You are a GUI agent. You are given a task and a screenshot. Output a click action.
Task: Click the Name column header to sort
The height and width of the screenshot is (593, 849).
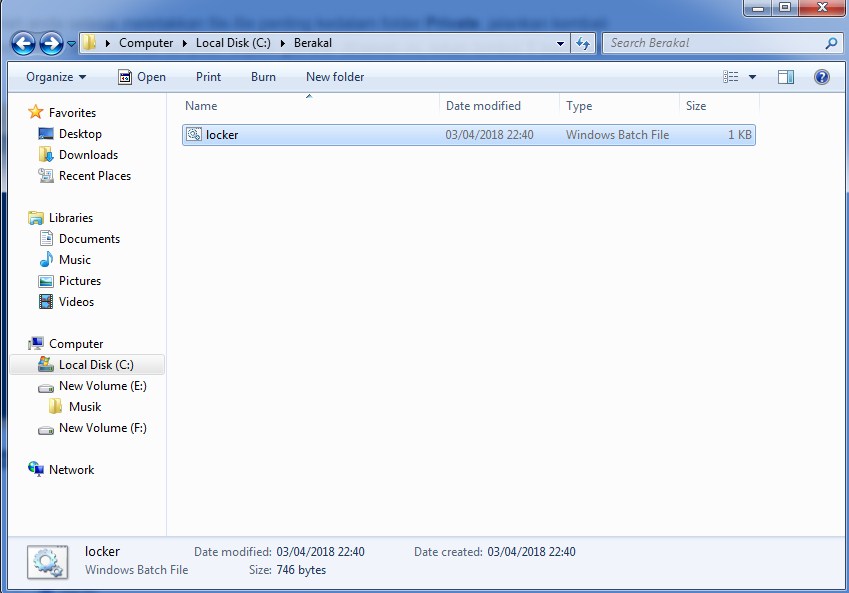click(200, 105)
